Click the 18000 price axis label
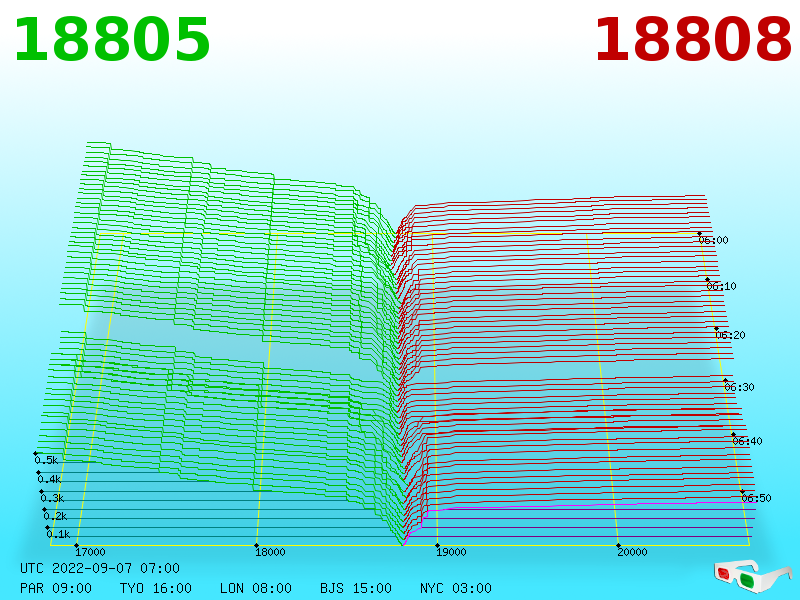 (270, 552)
